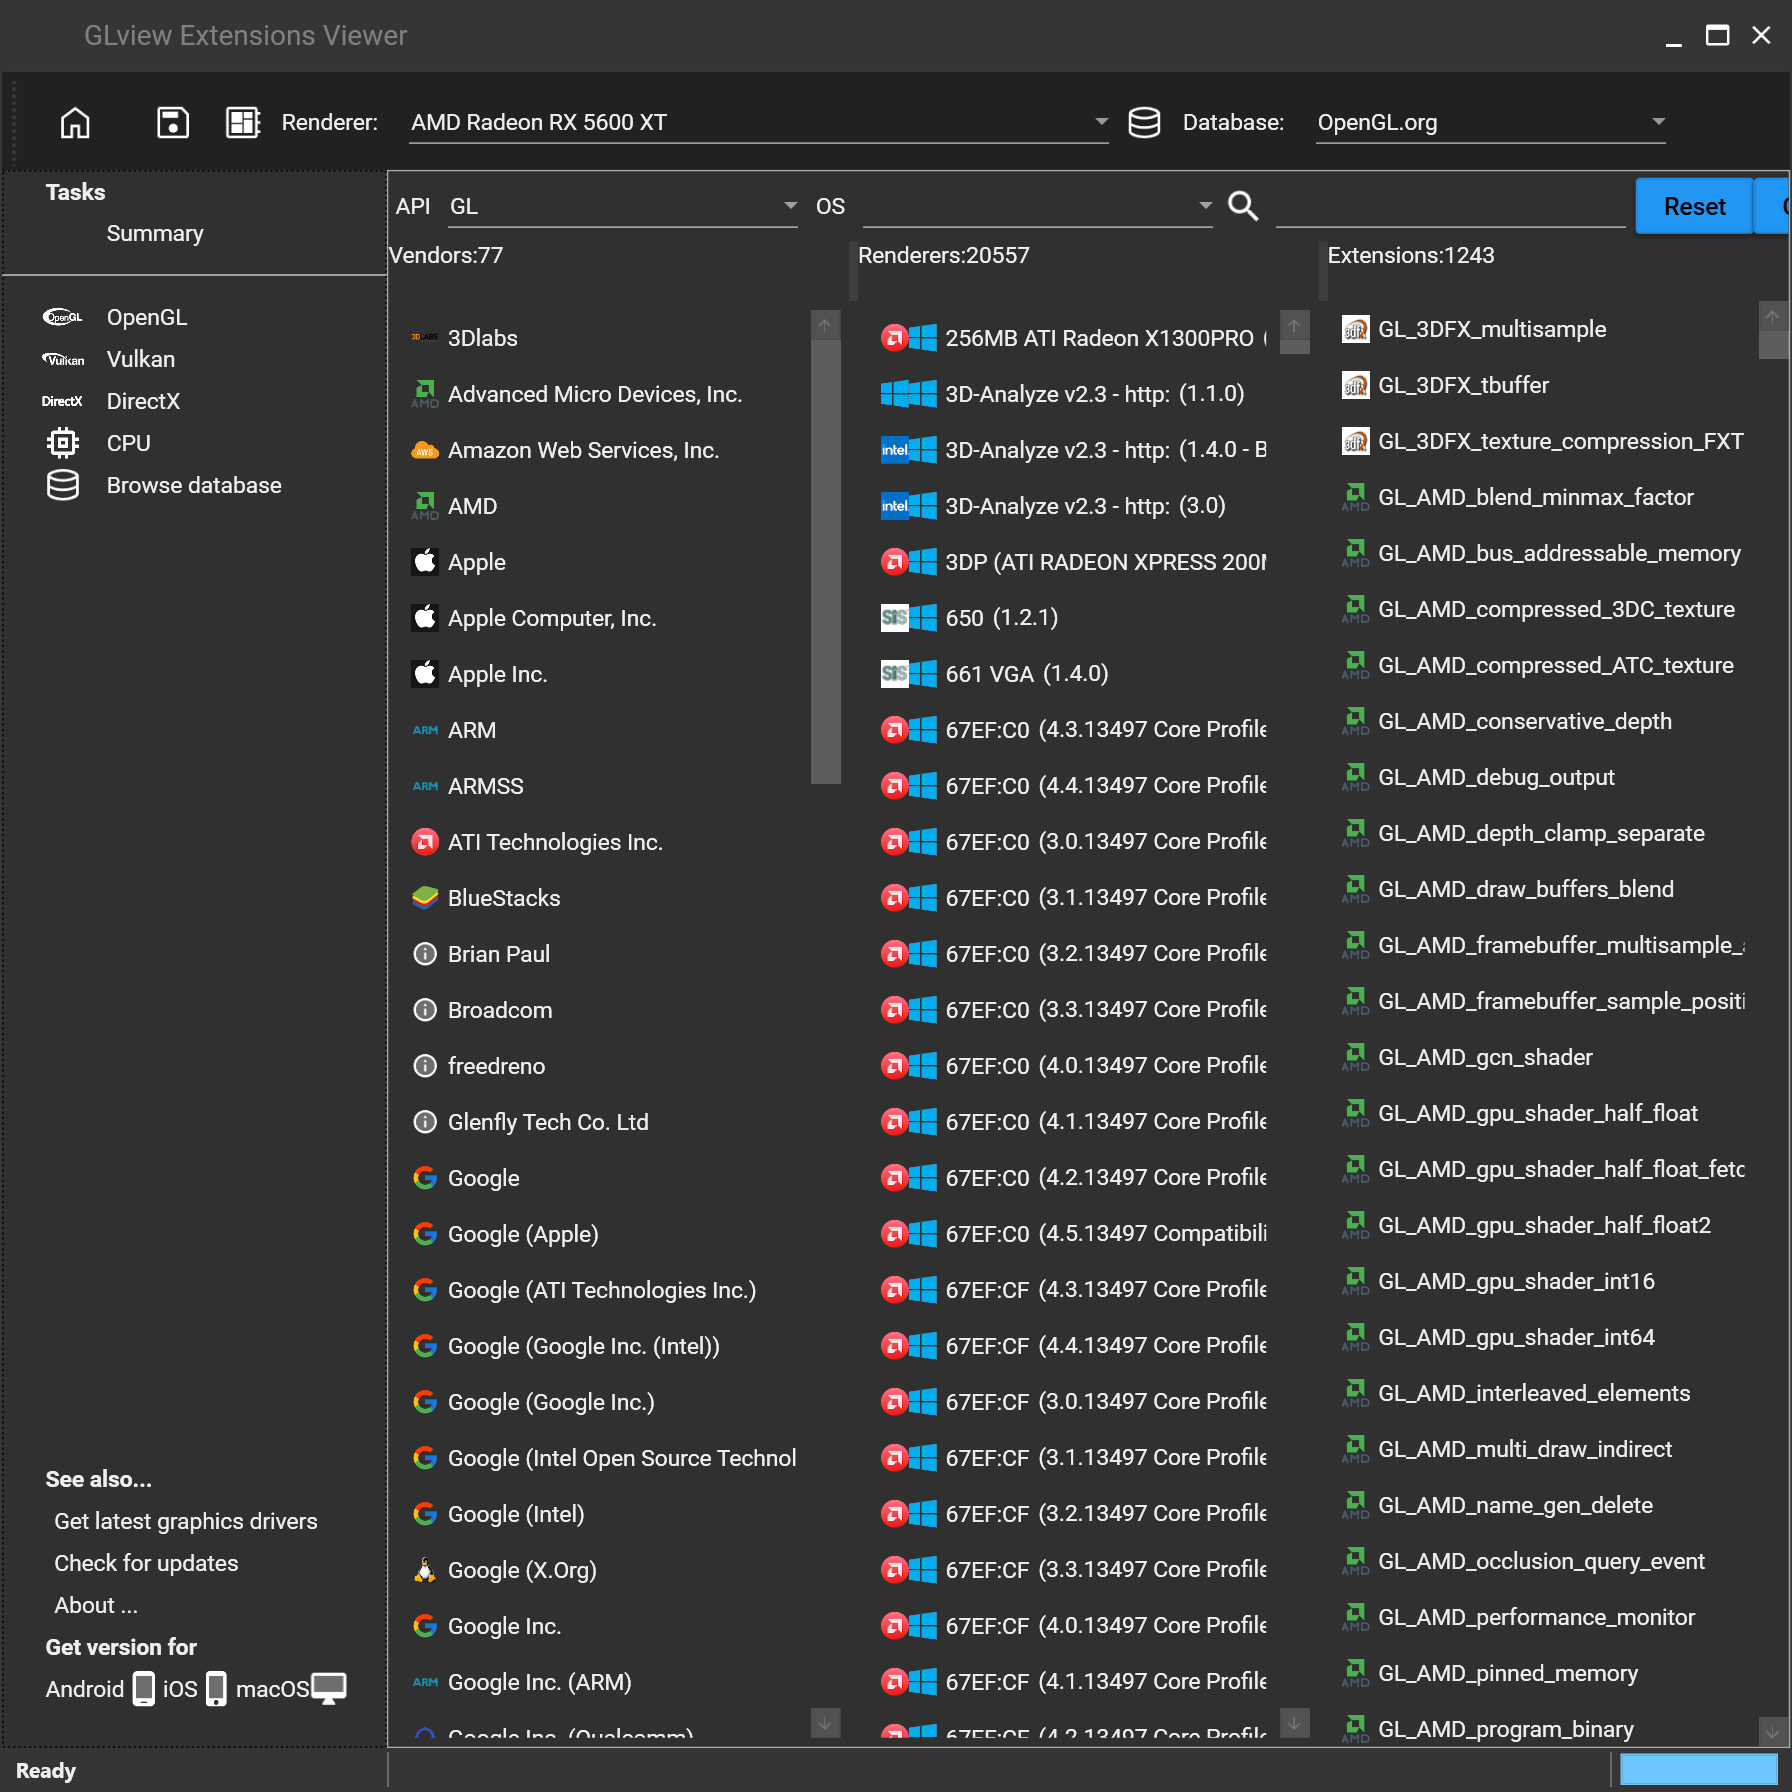Screen dimensions: 1792x1792
Task: Open the About ... link
Action: pos(96,1605)
